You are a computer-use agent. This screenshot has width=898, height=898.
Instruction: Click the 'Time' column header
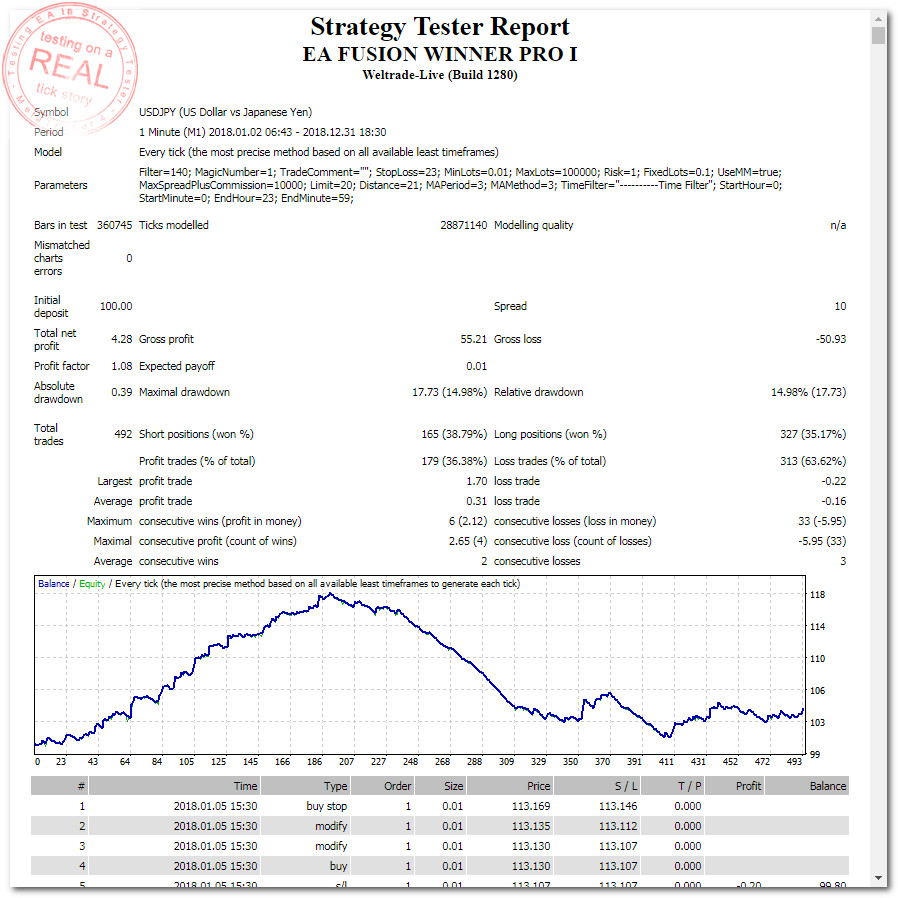[175, 786]
